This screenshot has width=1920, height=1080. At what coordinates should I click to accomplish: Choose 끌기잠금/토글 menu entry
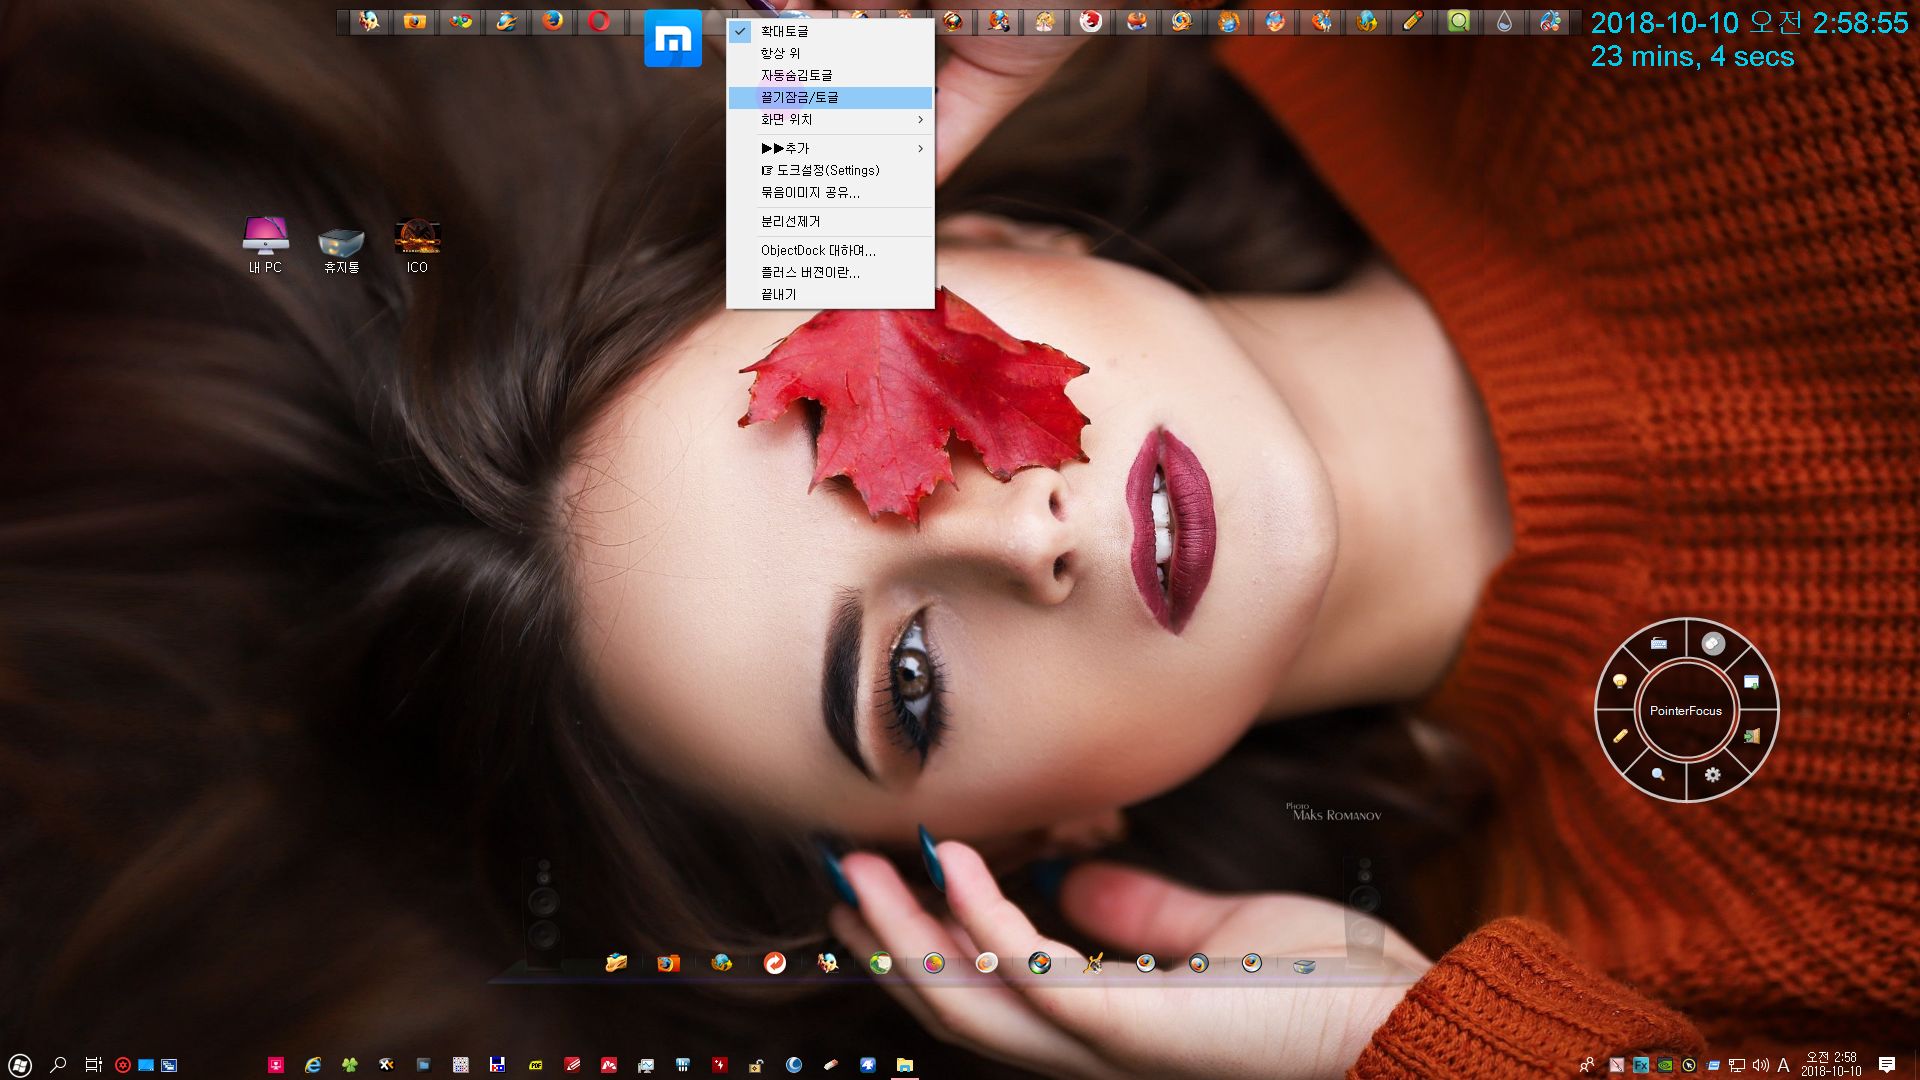[x=830, y=97]
